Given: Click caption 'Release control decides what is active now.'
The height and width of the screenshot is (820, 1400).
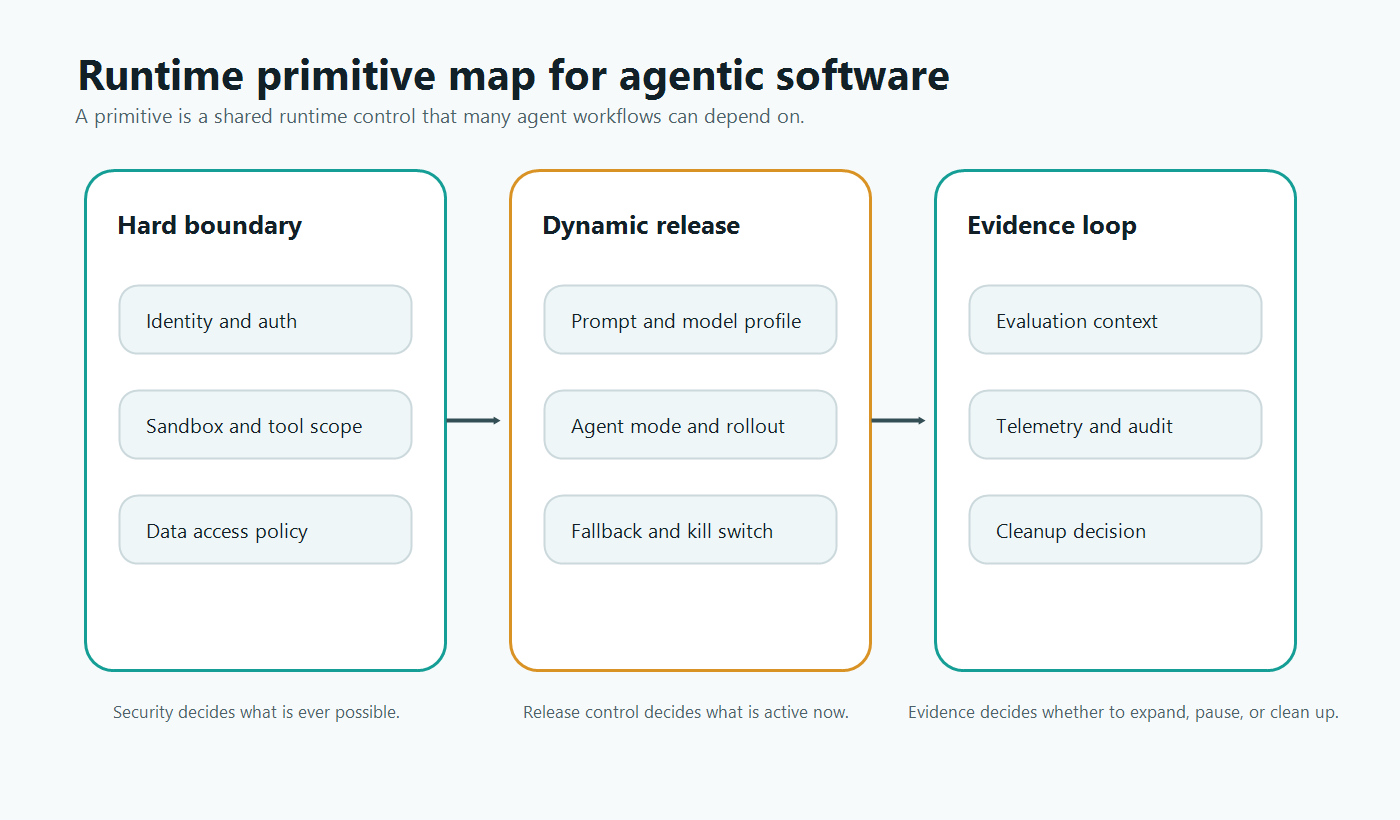Looking at the screenshot, I should [686, 713].
